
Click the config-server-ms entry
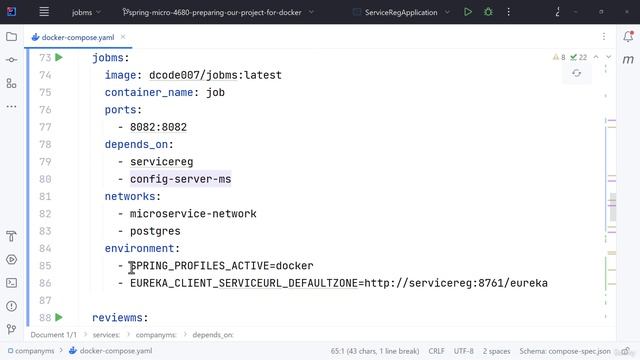point(180,179)
